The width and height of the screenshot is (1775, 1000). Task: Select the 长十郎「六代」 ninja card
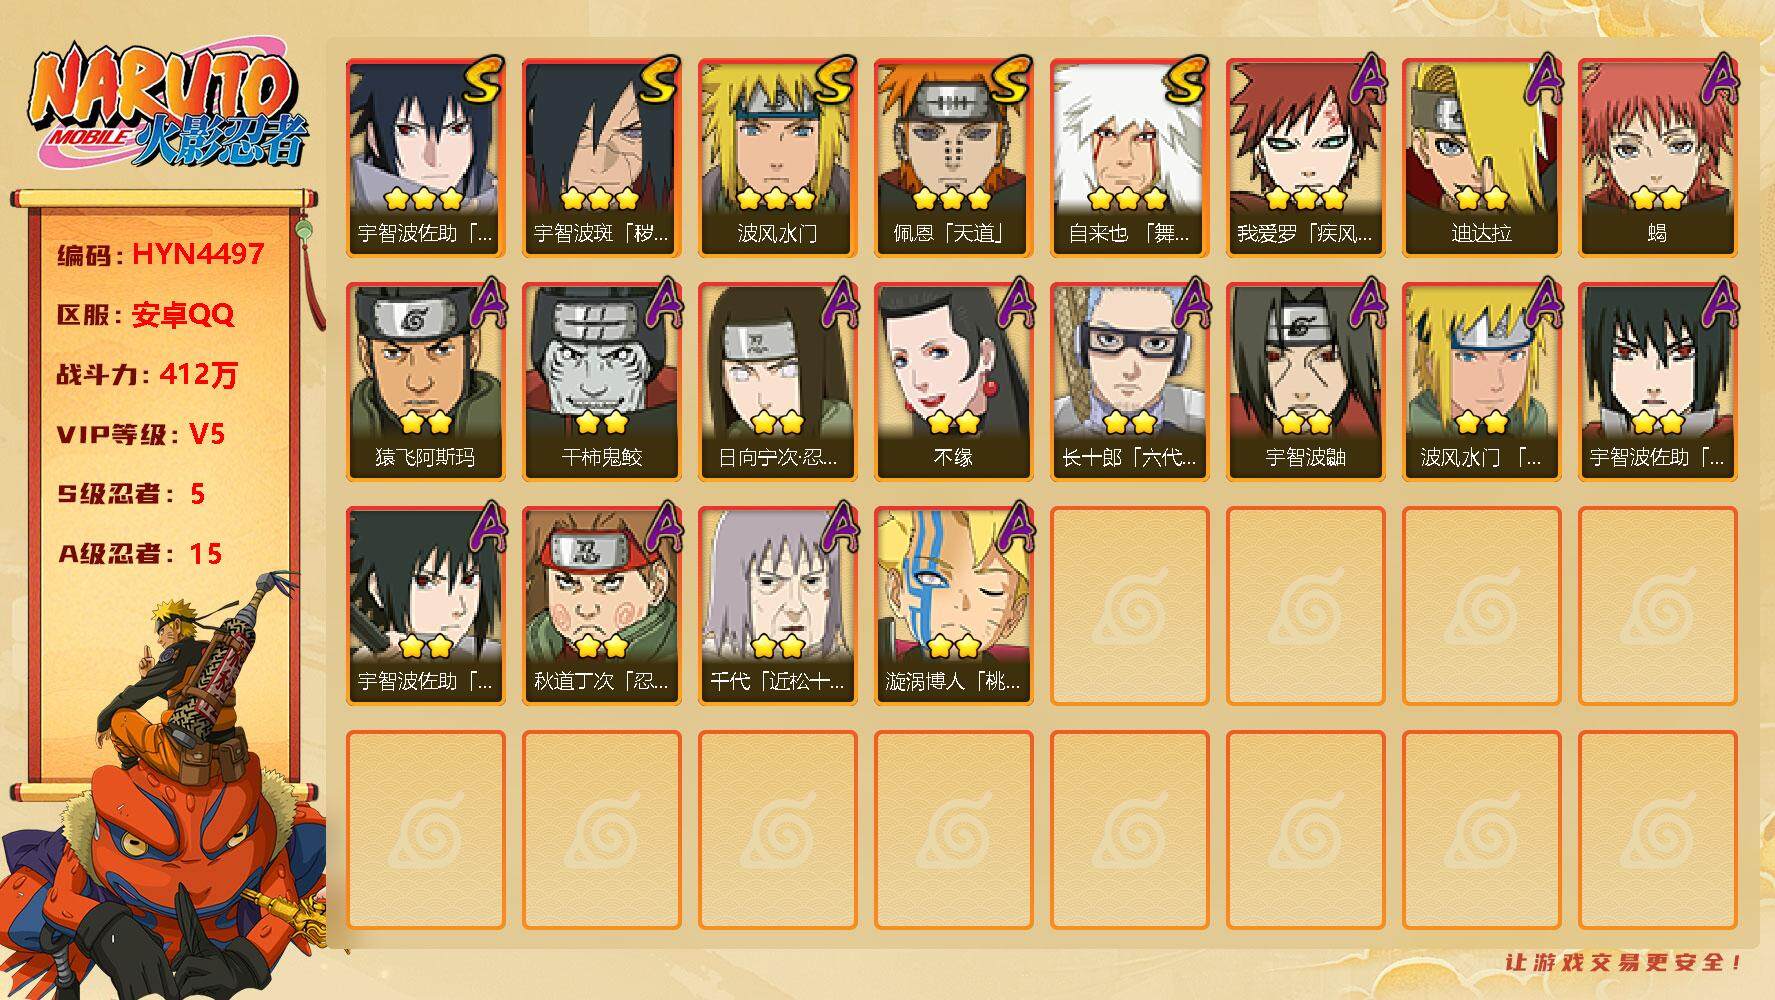(1129, 382)
